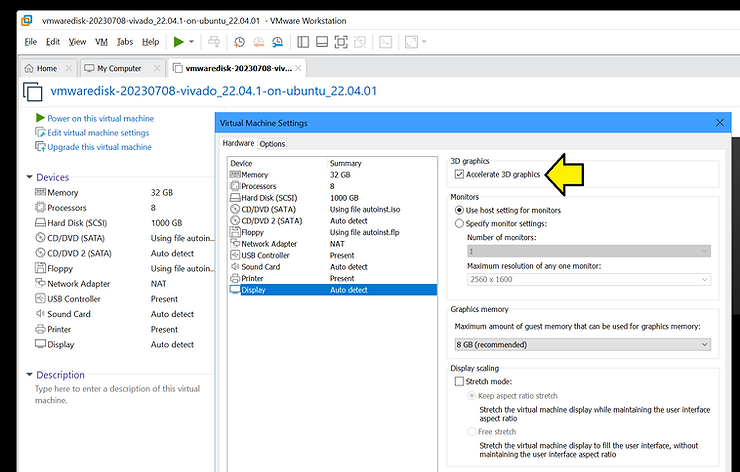The width and height of the screenshot is (740, 472).
Task: Close the Home tab
Action: click(69, 68)
